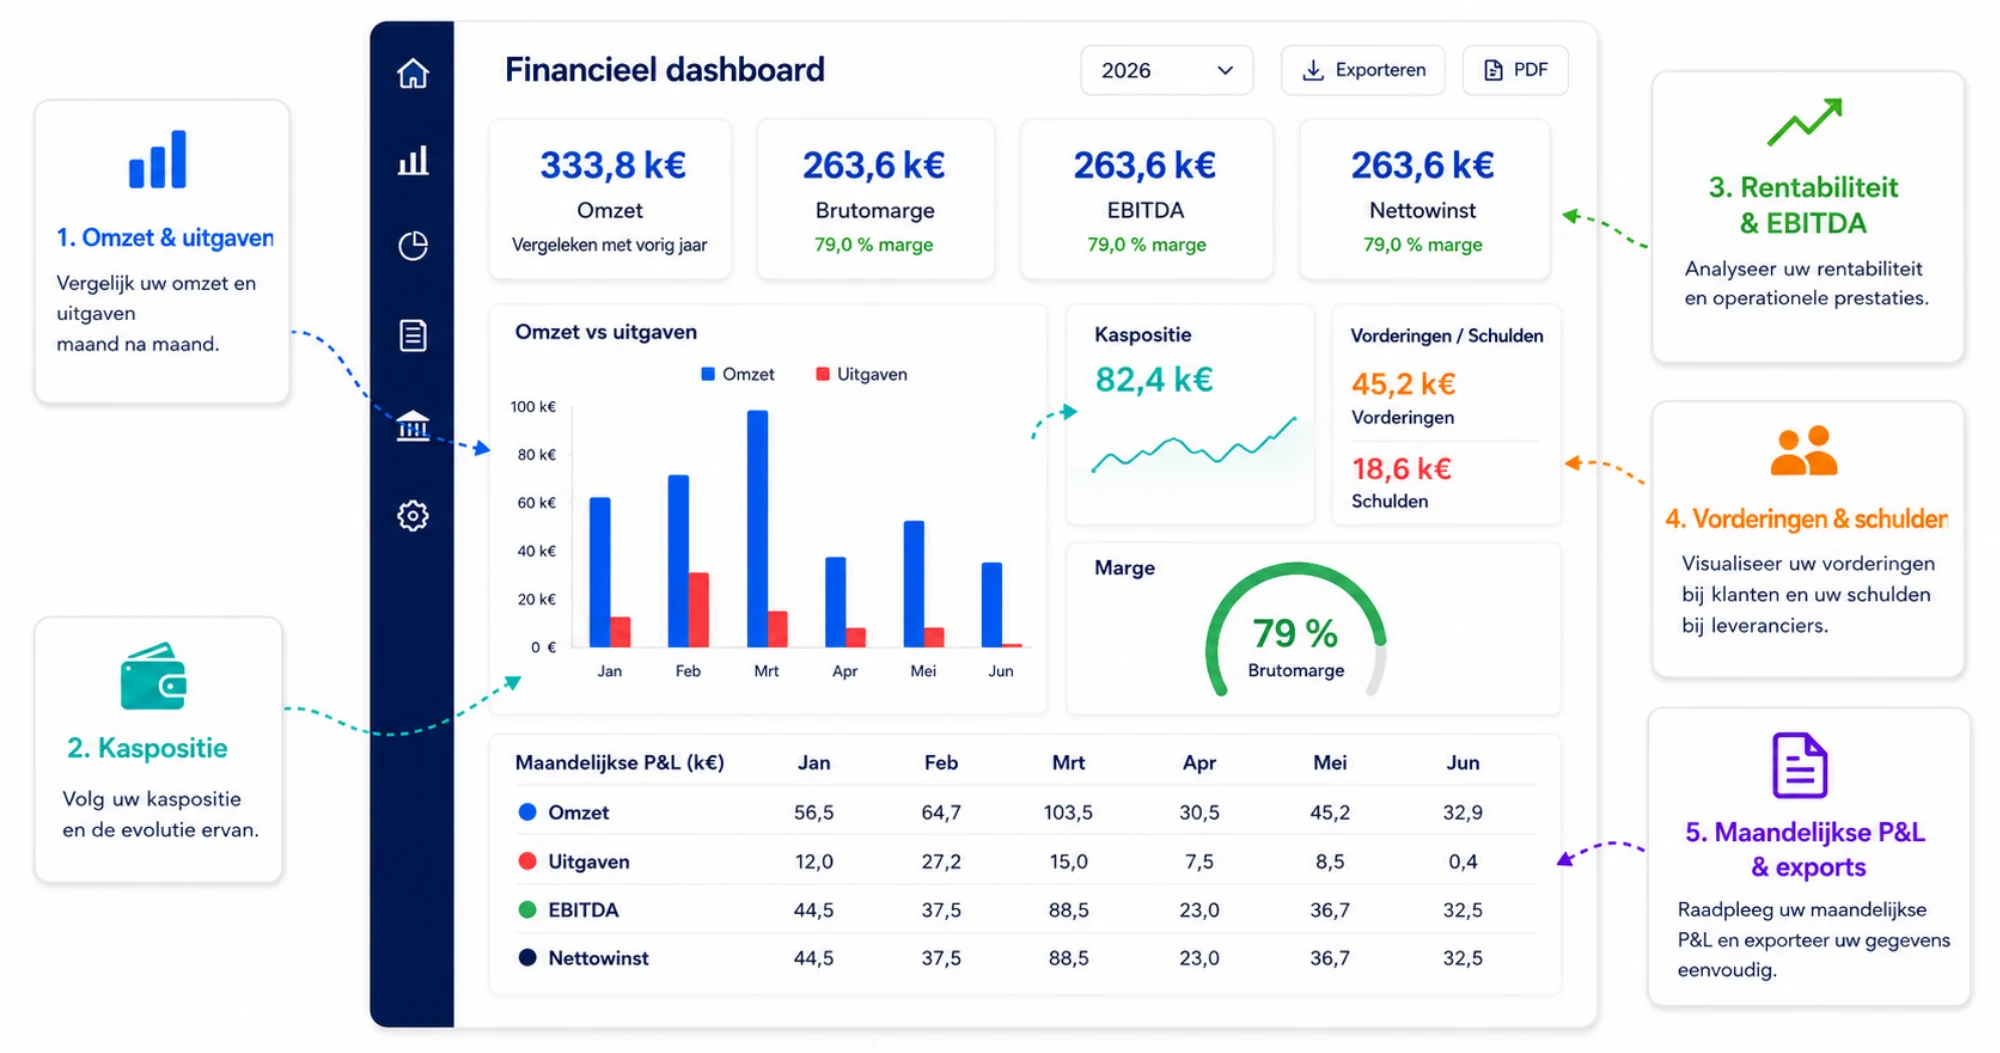The width and height of the screenshot is (2000, 1053).
Task: Click the '5. Maandelijkse P&L & exports' heading
Action: coord(1806,849)
